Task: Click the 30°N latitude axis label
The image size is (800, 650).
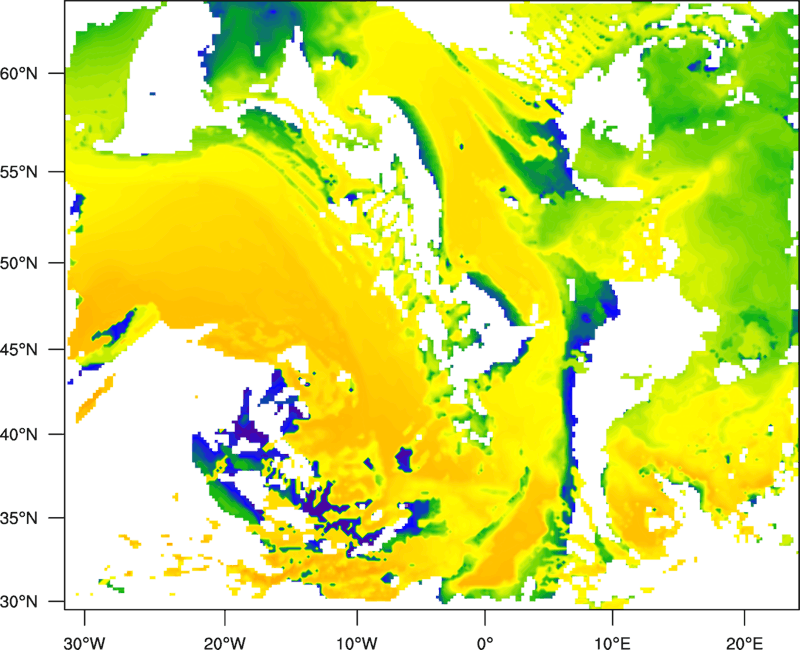Action: point(19,602)
